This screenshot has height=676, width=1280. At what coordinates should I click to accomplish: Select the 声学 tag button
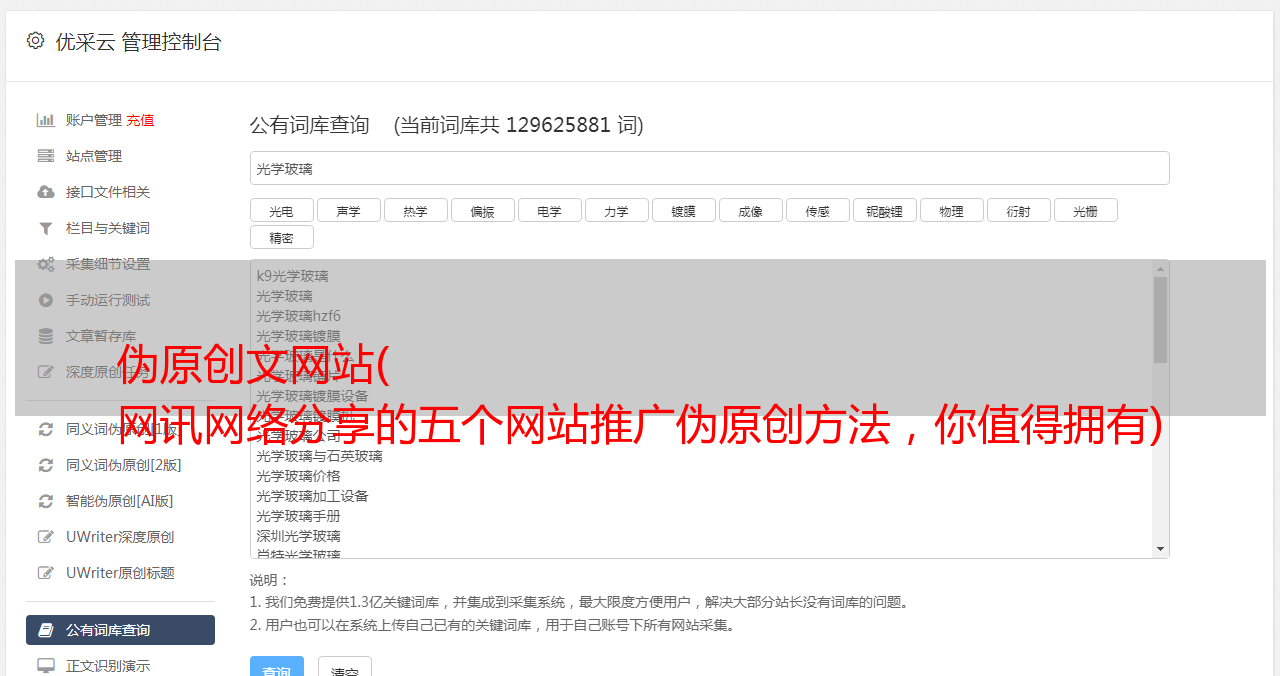348,210
